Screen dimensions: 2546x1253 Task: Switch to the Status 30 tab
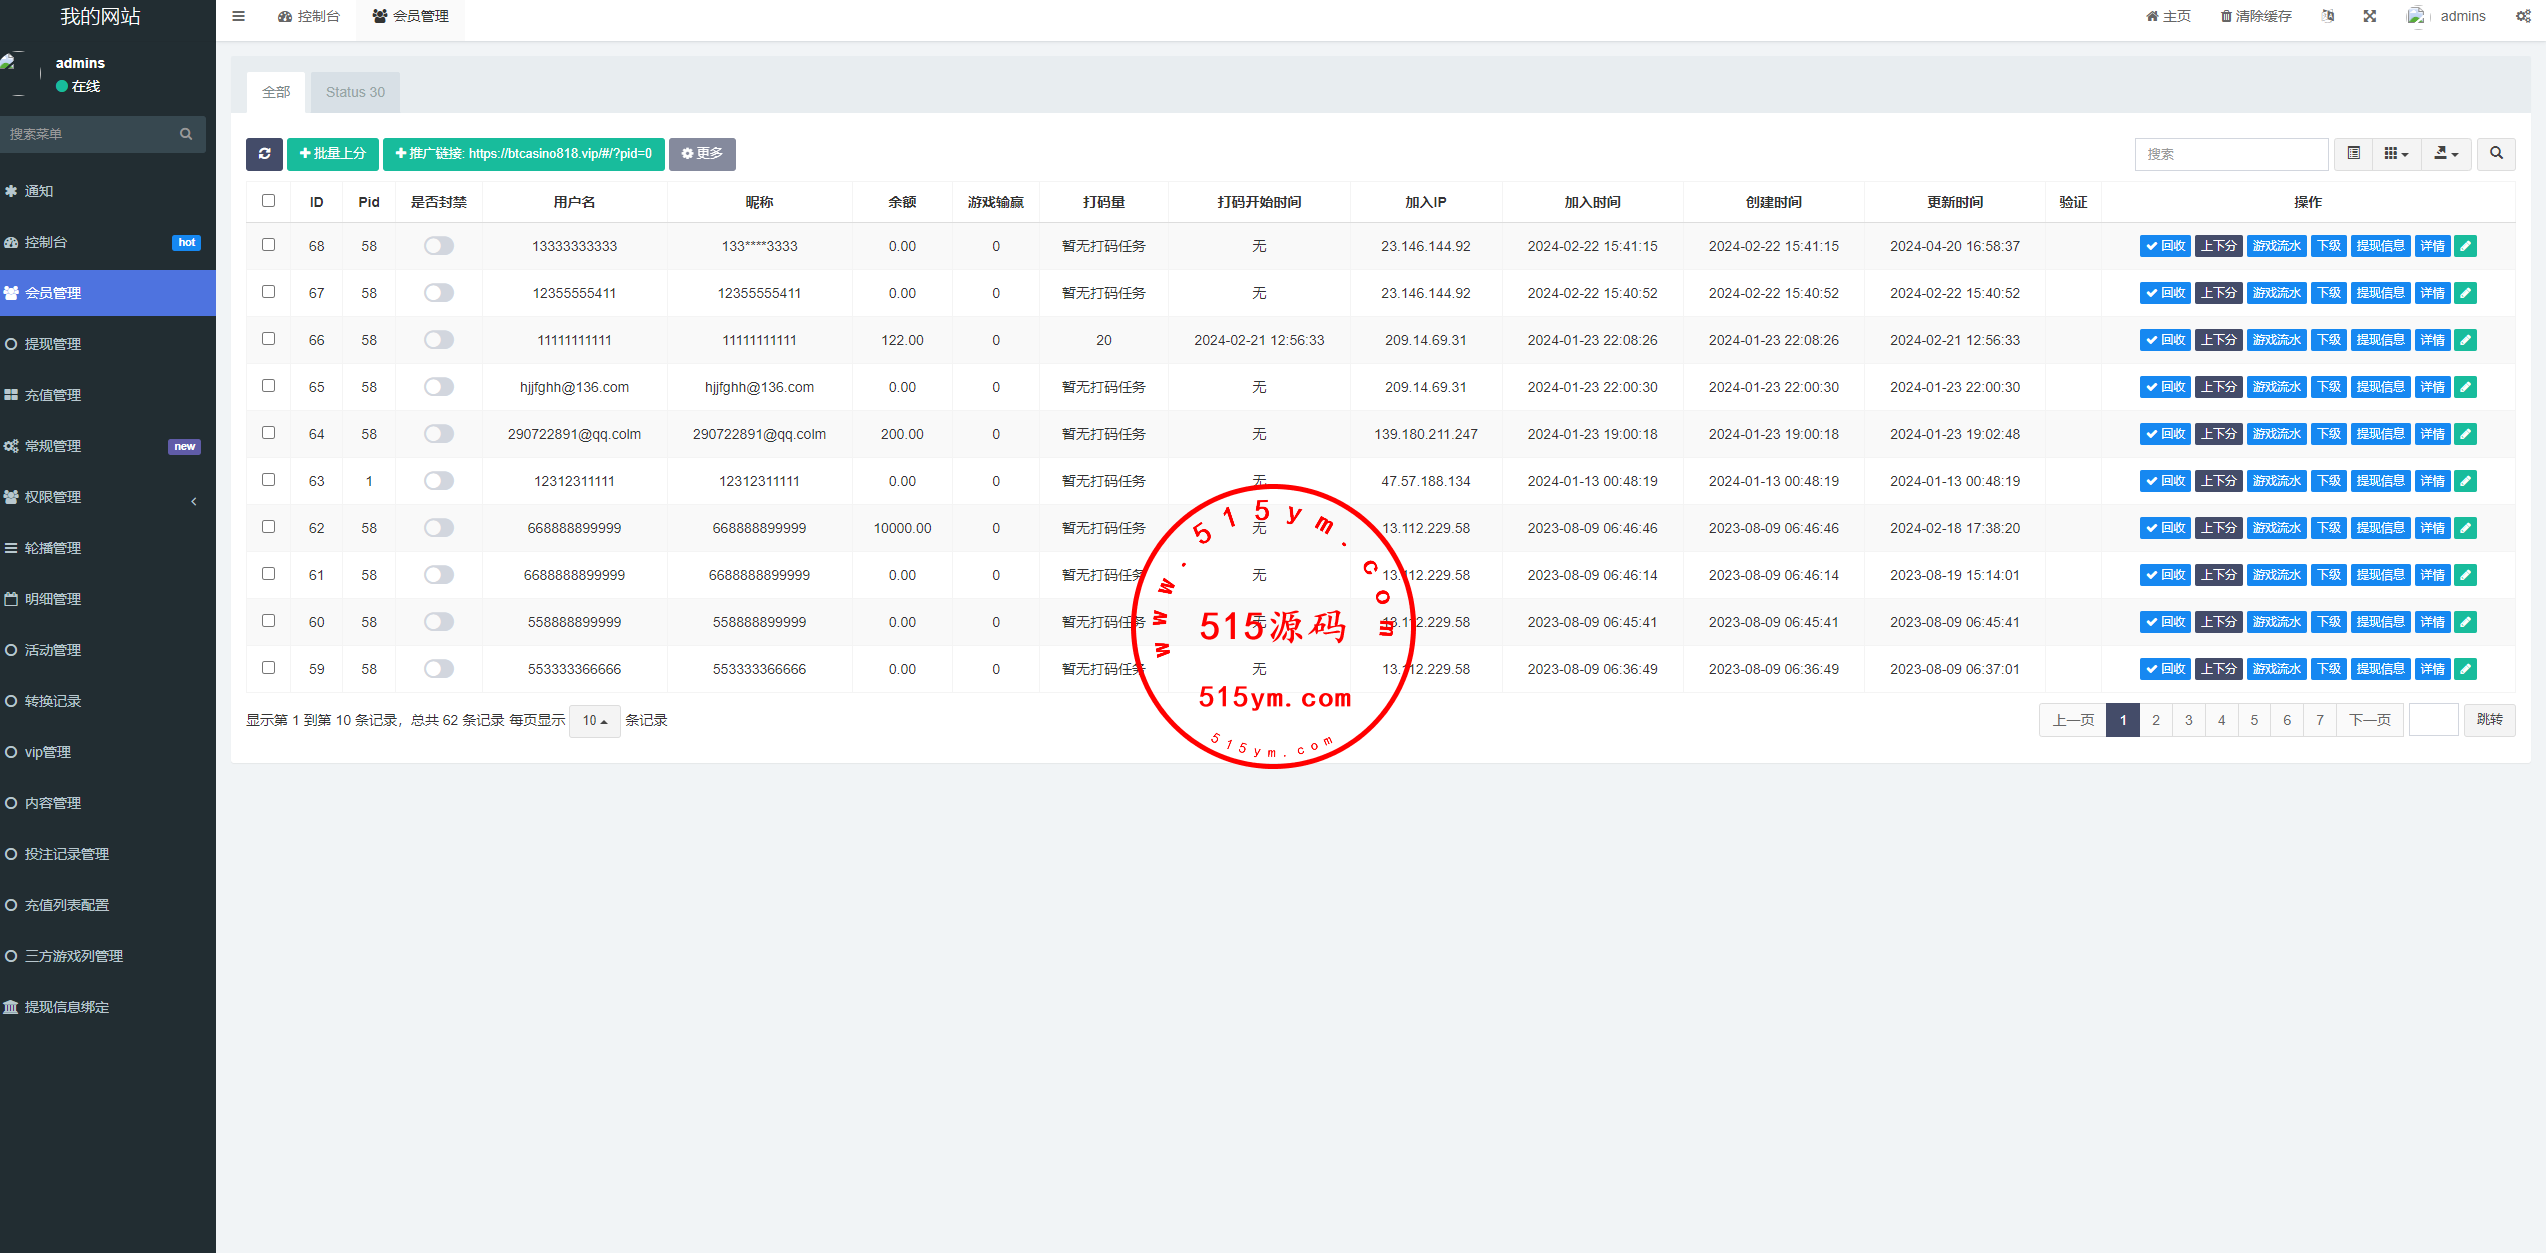355,92
